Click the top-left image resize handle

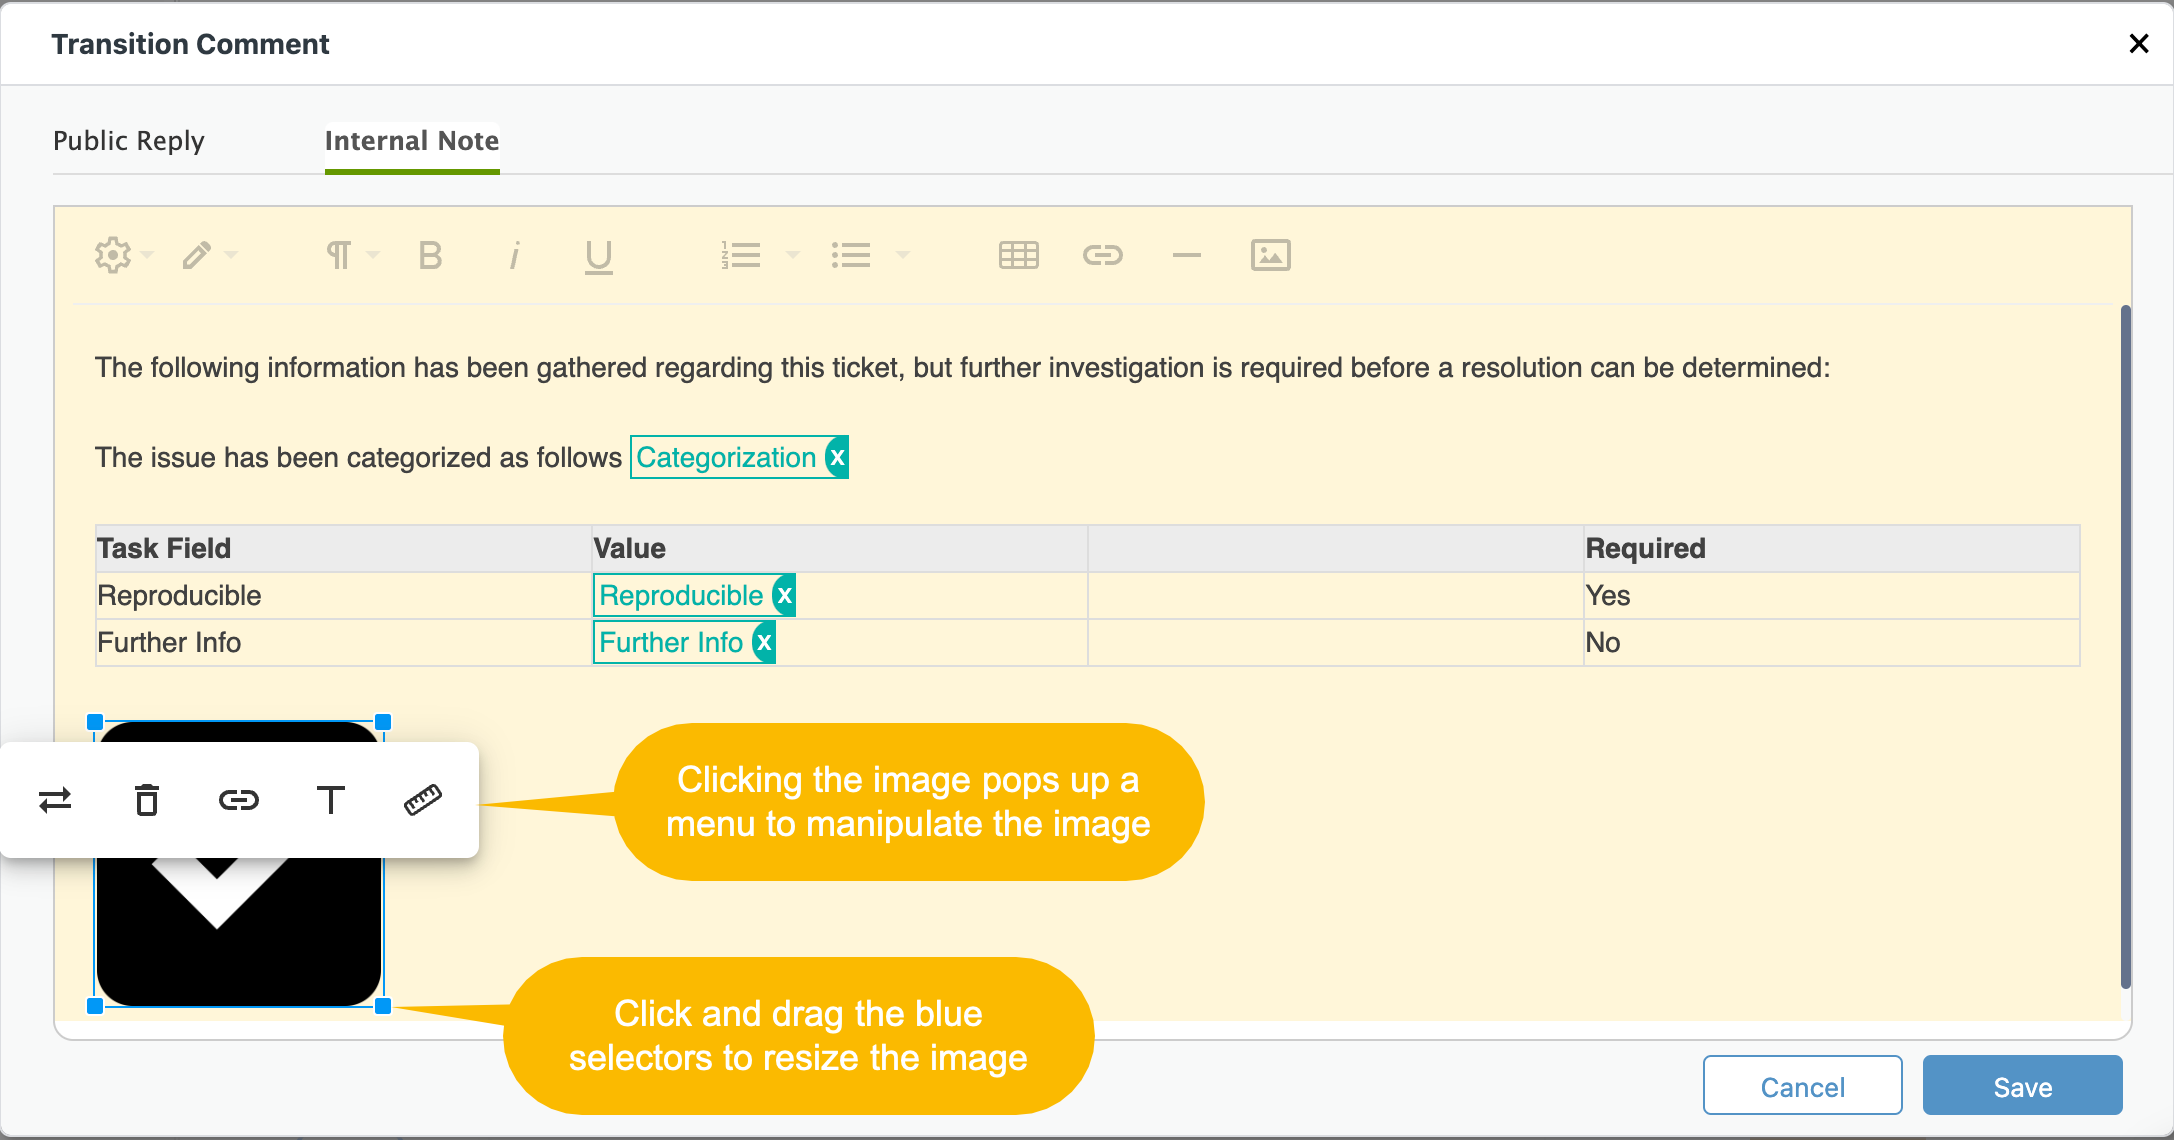95,722
